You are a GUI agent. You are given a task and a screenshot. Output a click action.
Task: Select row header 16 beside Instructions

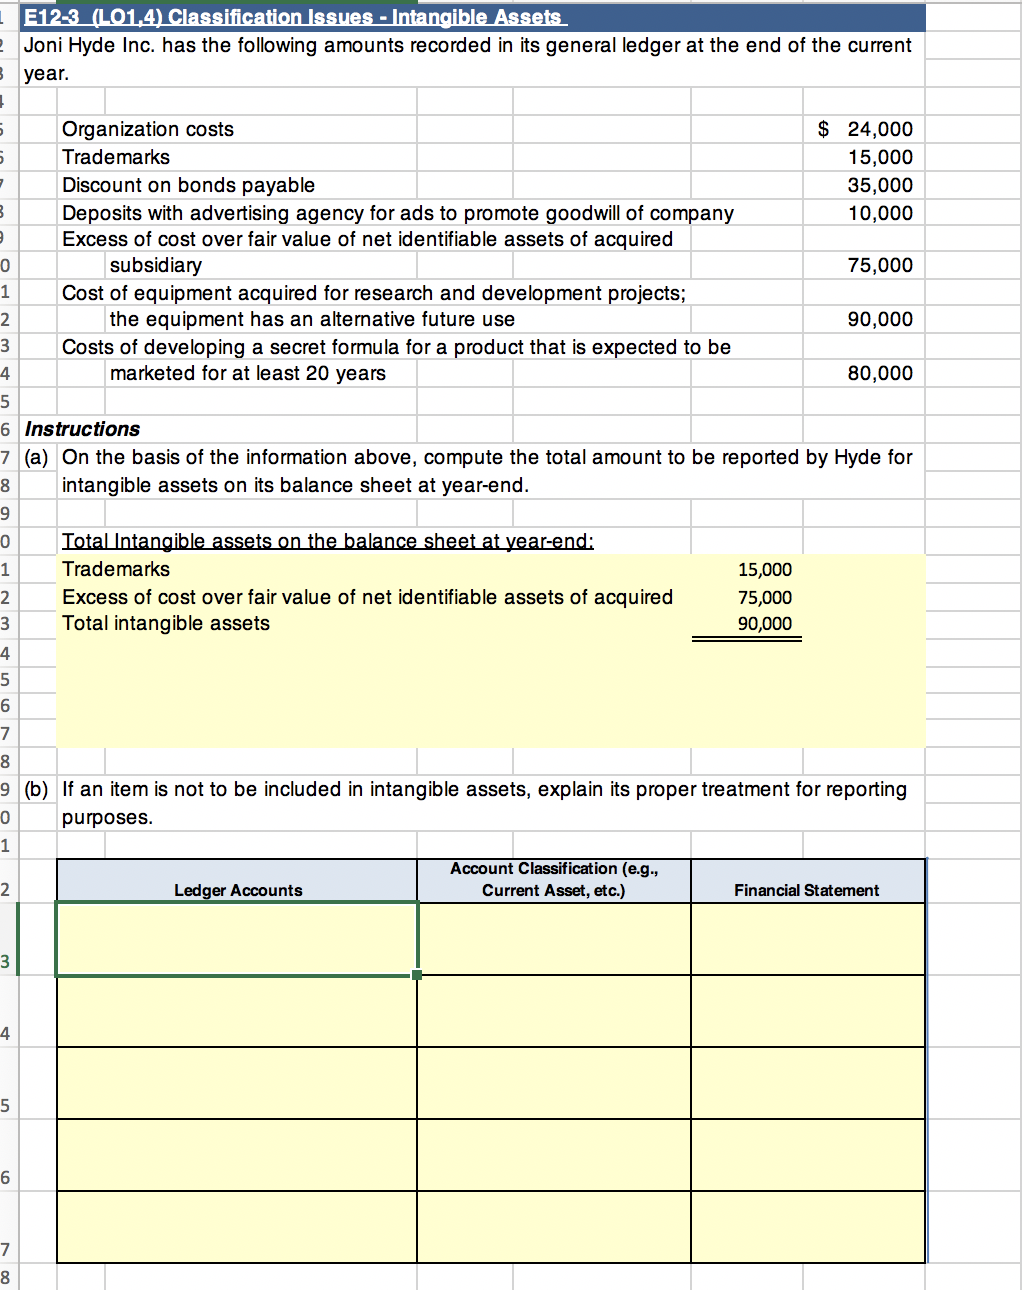point(7,429)
